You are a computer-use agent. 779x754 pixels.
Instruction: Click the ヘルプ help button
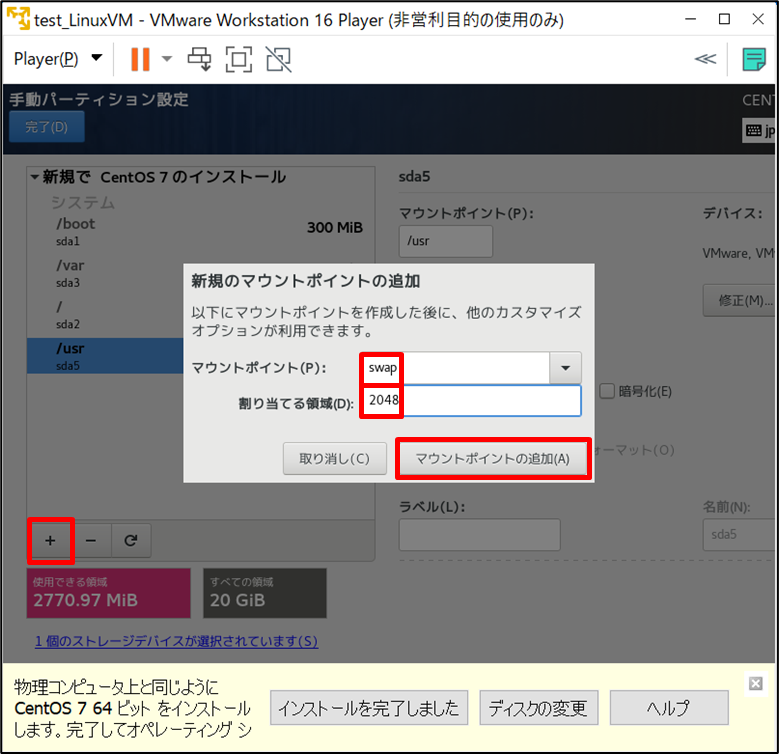coord(669,708)
